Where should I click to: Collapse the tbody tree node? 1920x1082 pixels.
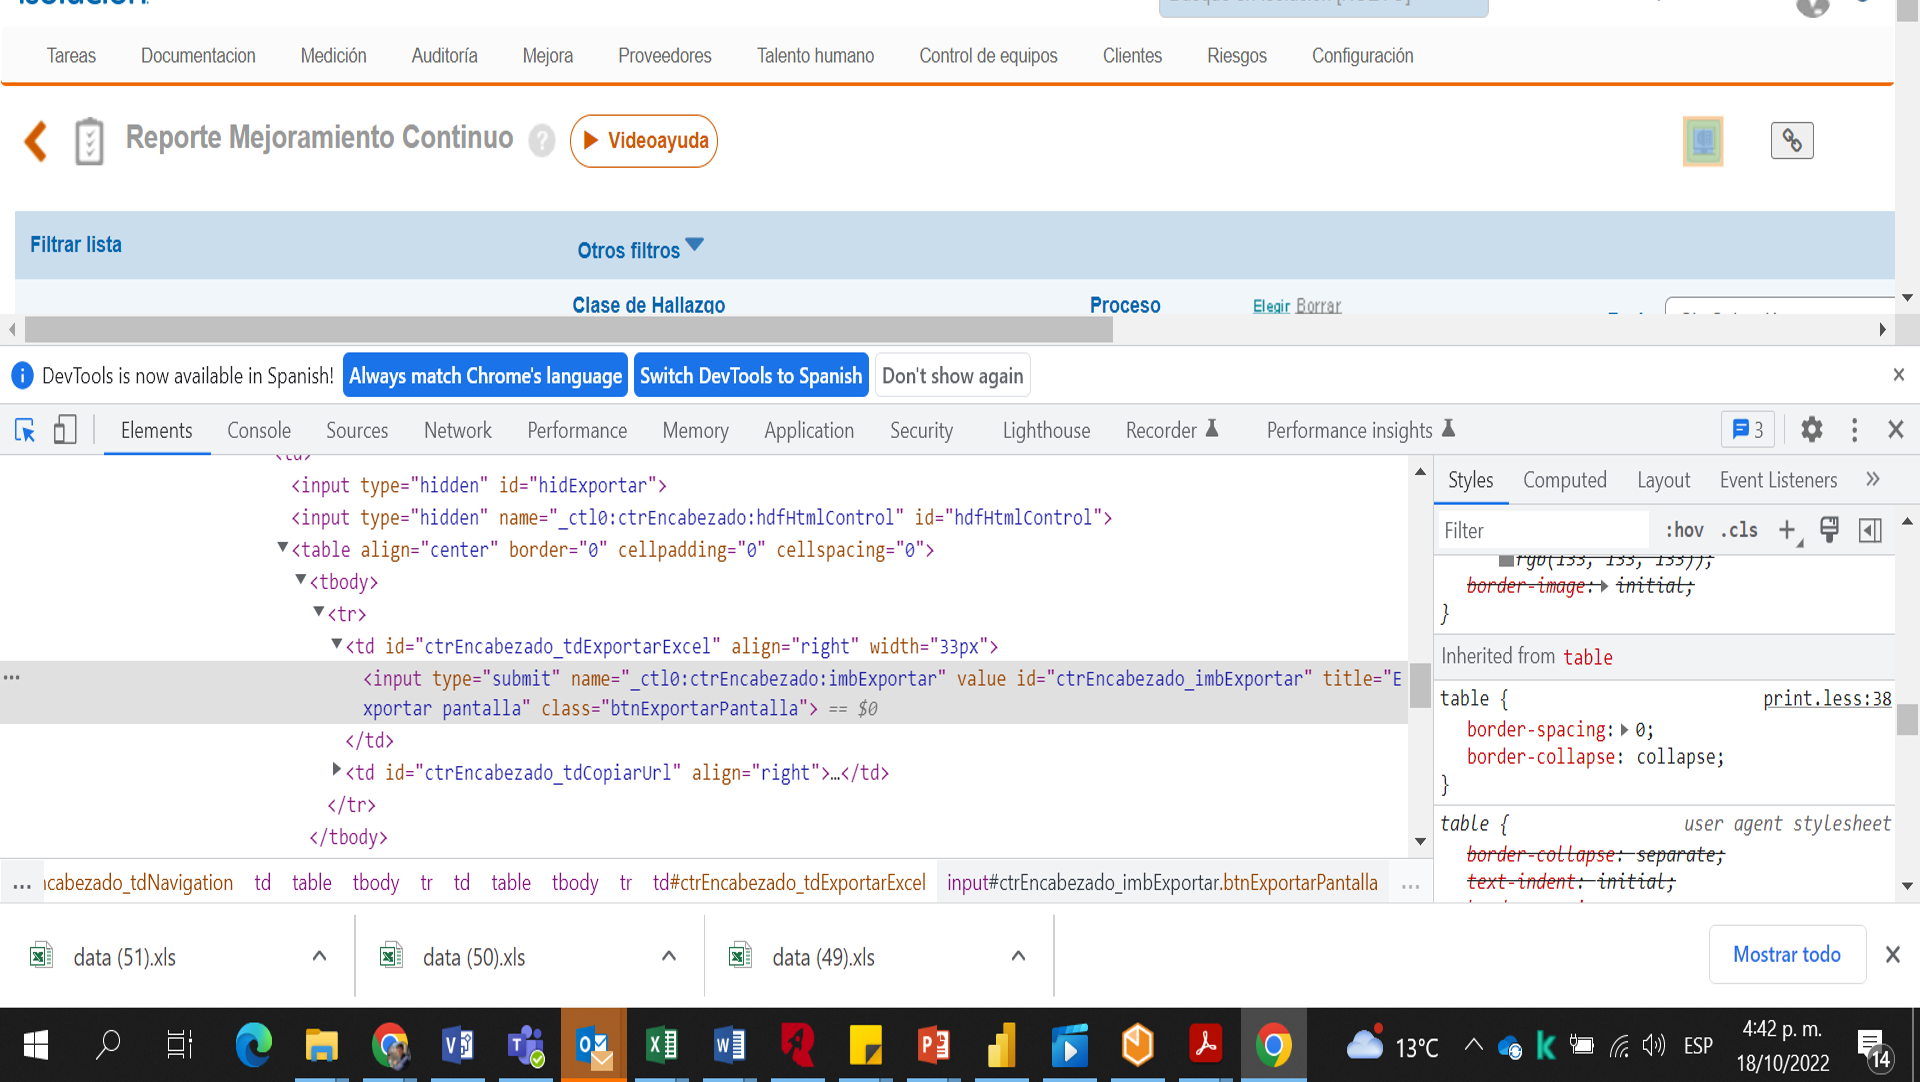point(301,580)
